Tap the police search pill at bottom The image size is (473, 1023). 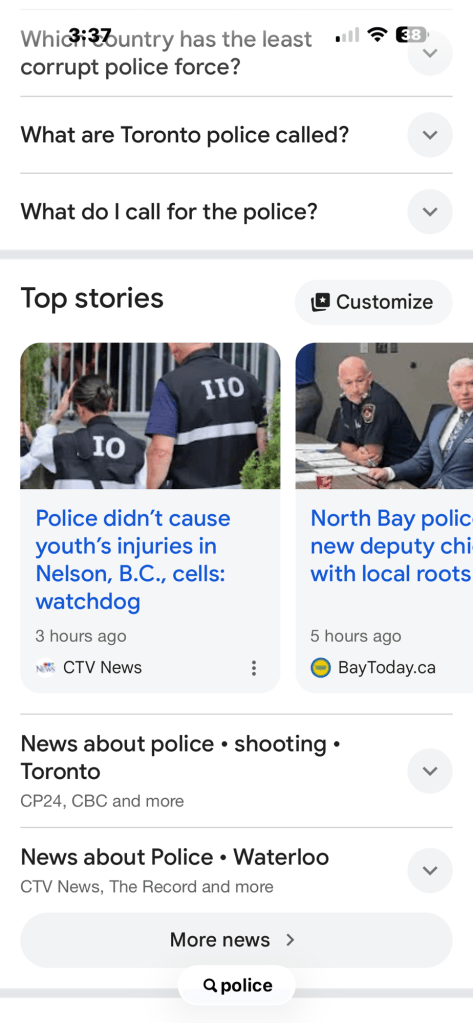237,985
